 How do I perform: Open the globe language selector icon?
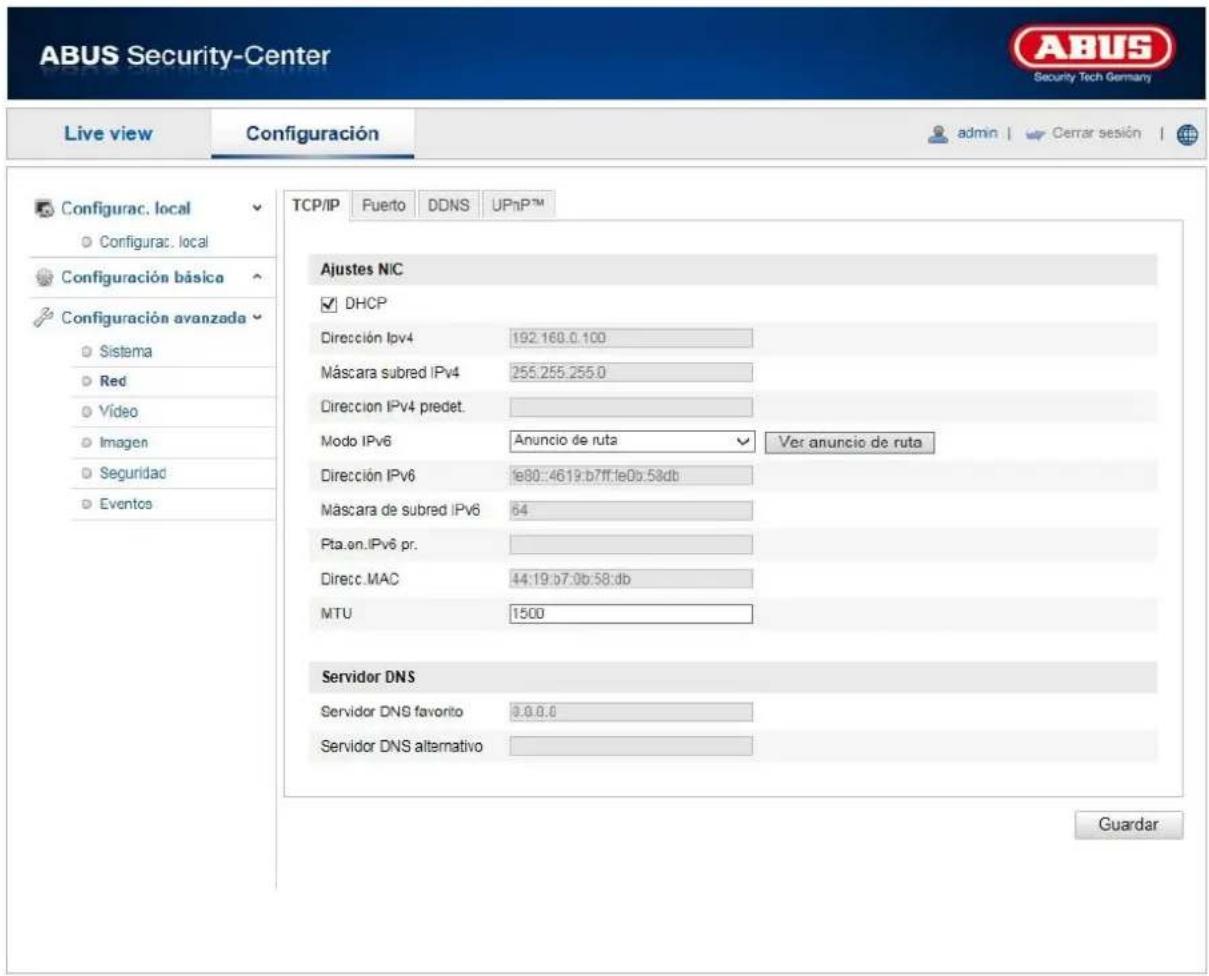coord(1189,135)
